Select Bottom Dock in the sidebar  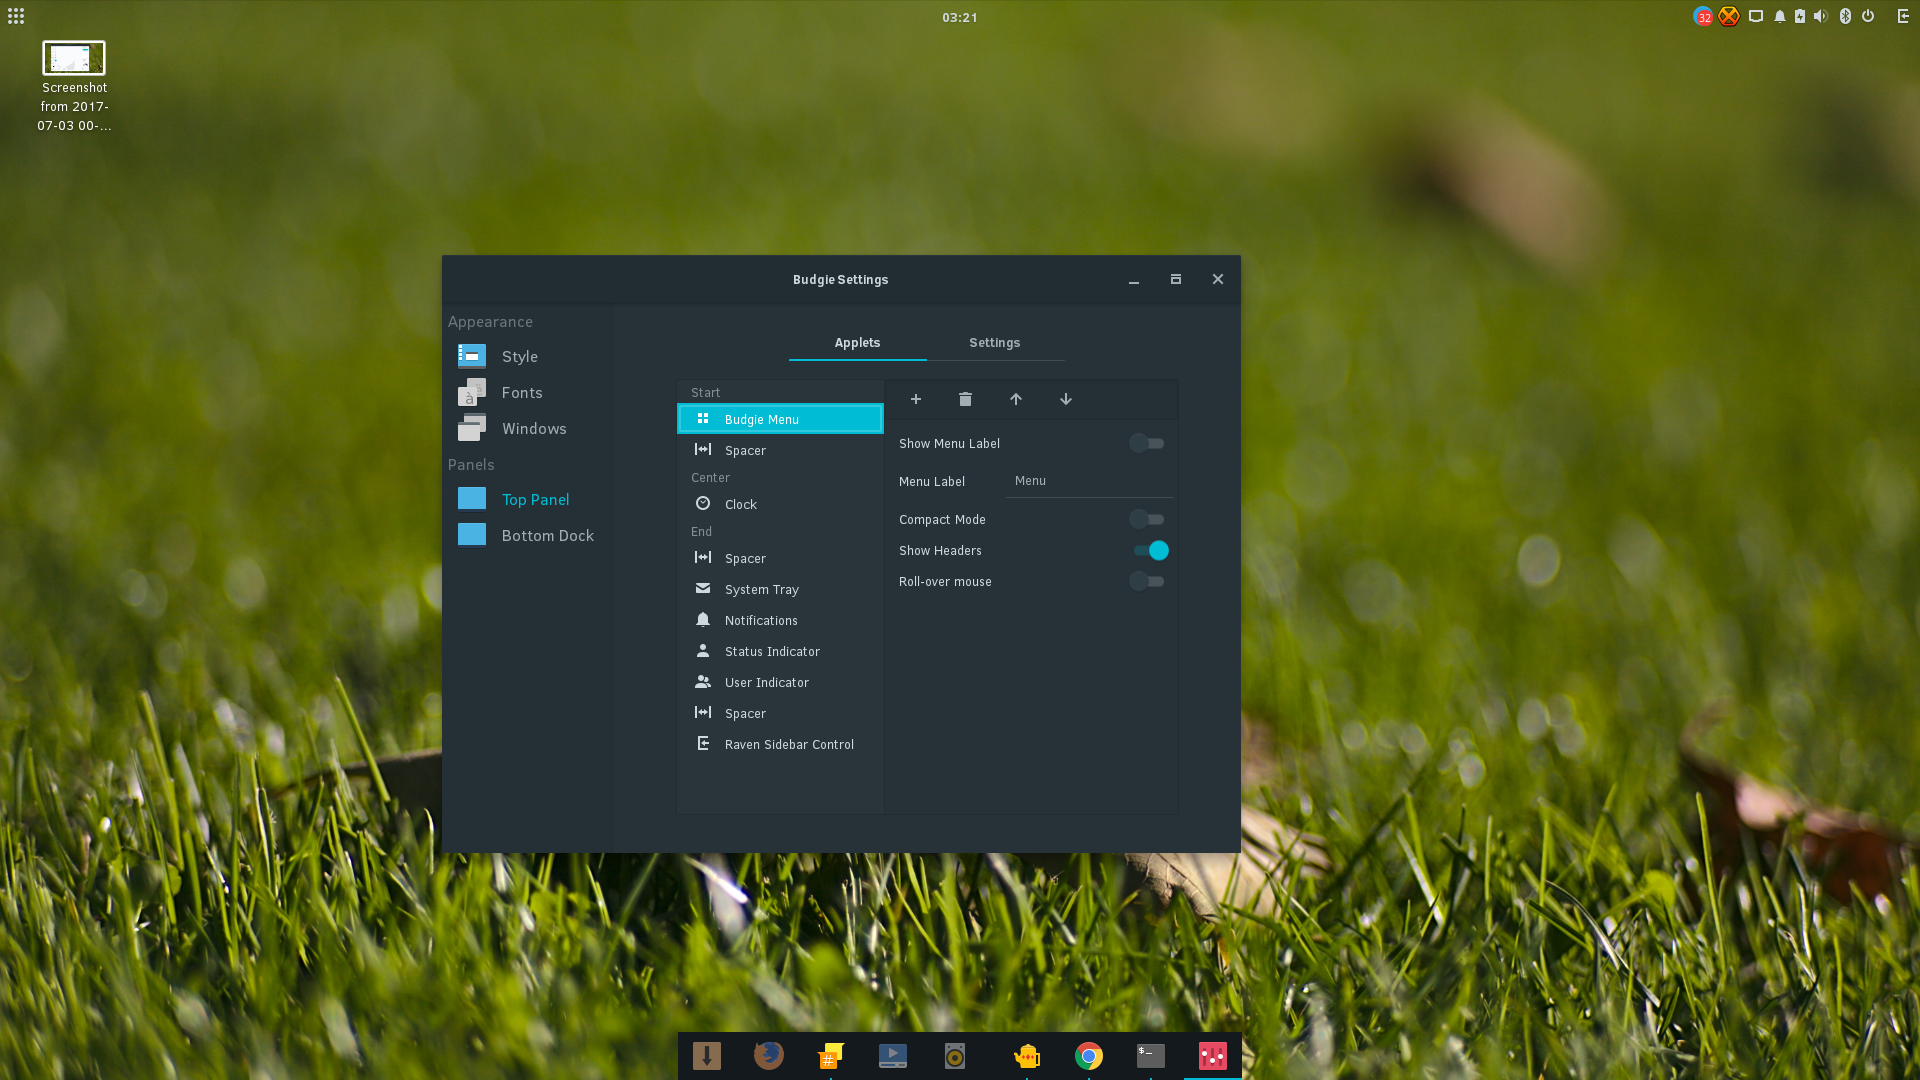click(x=527, y=536)
